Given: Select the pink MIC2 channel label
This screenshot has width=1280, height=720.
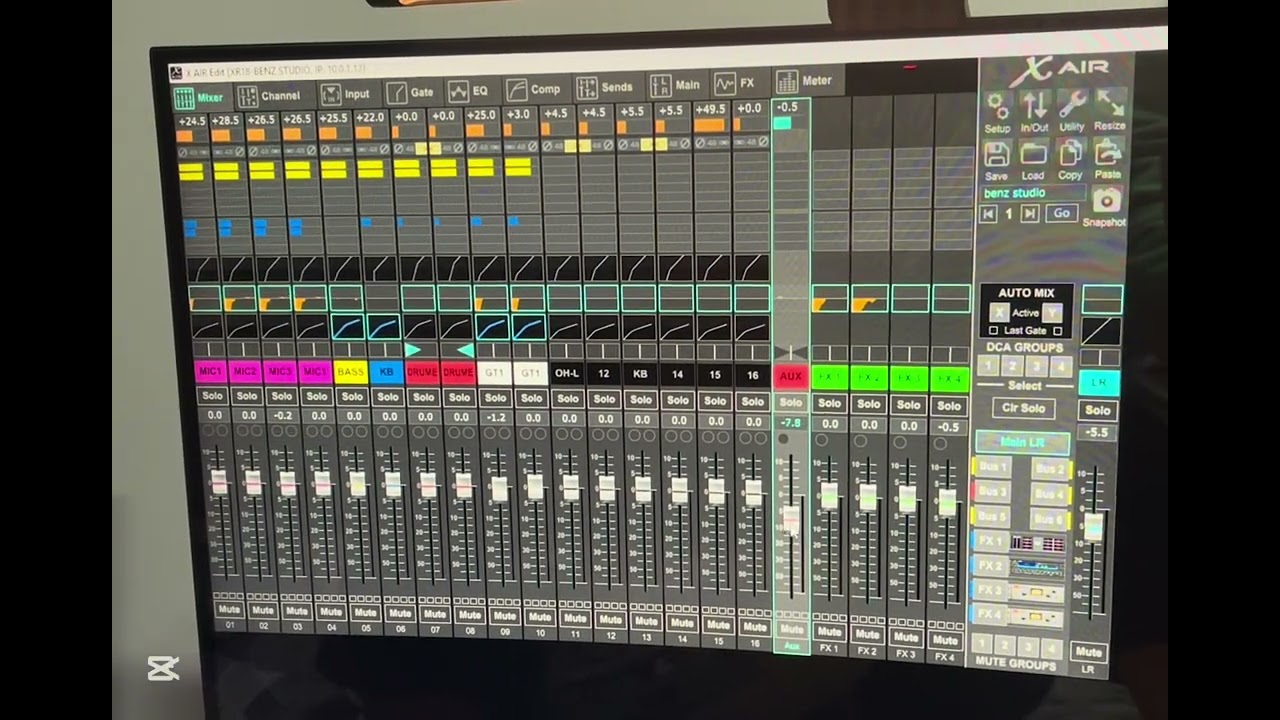Looking at the screenshot, I should [x=245, y=372].
